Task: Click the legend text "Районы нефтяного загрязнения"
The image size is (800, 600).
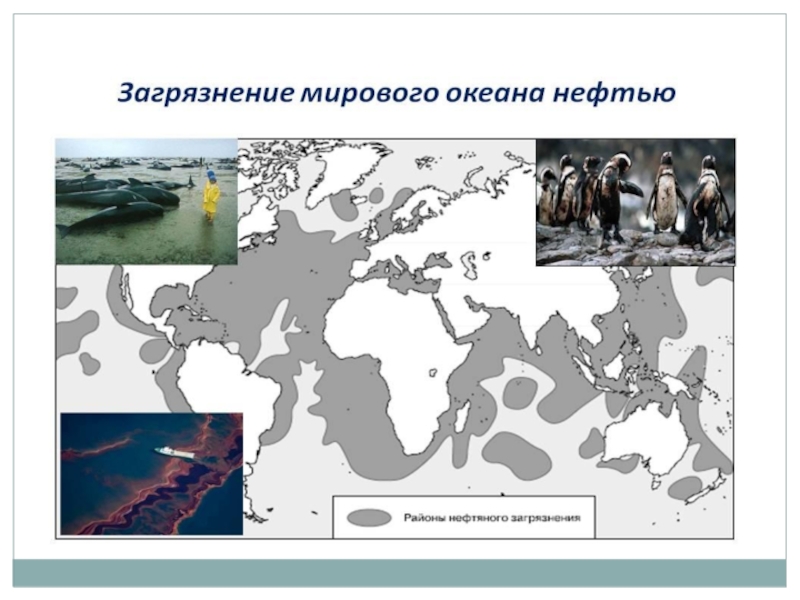Action: 492,517
